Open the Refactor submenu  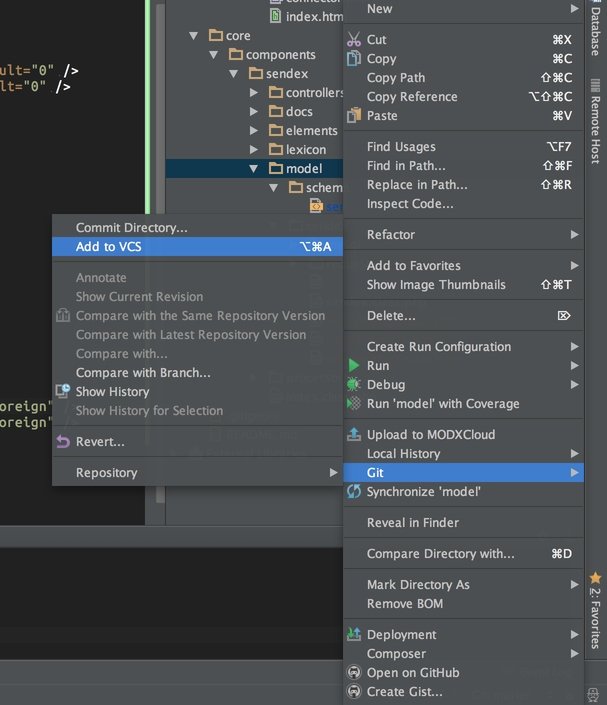(x=464, y=235)
